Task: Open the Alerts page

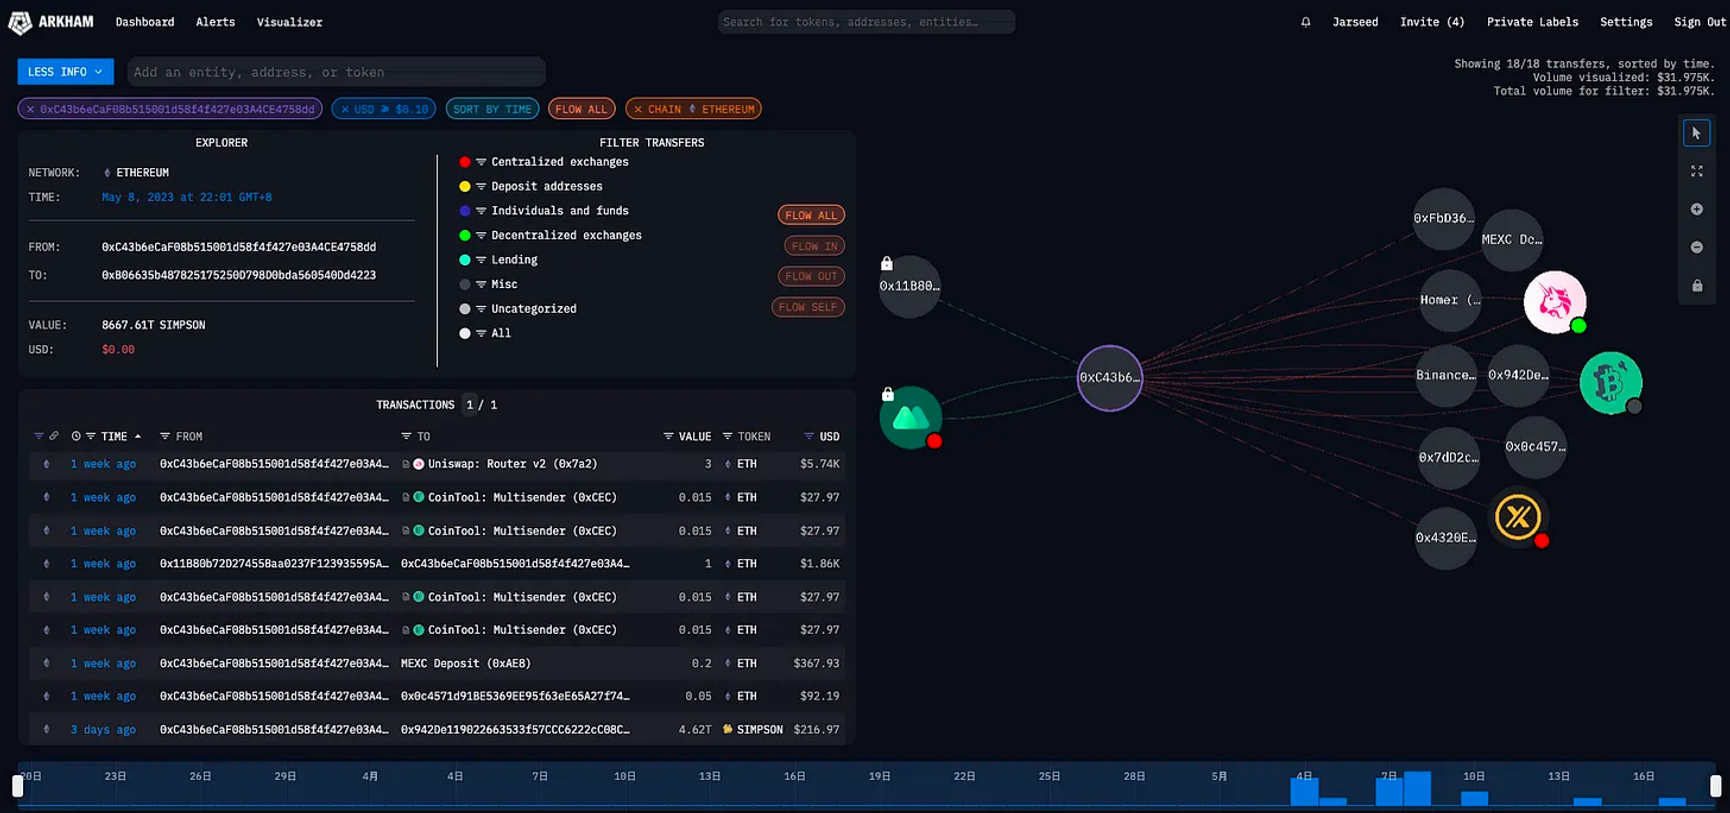Action: [x=215, y=22]
